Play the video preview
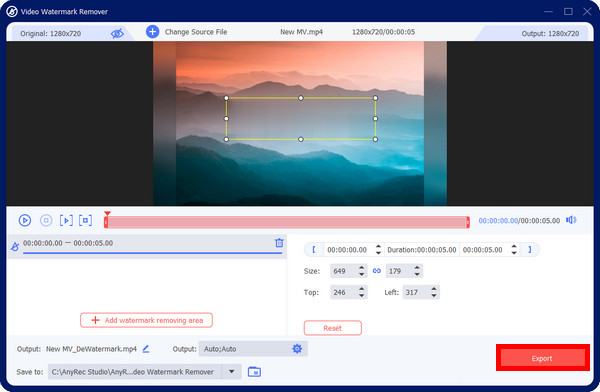The image size is (600, 392). 25,220
